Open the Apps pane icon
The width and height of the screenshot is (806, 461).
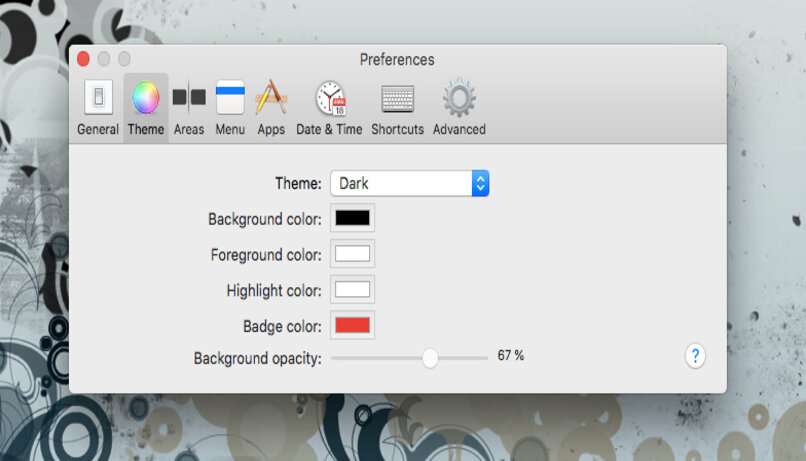[x=271, y=97]
